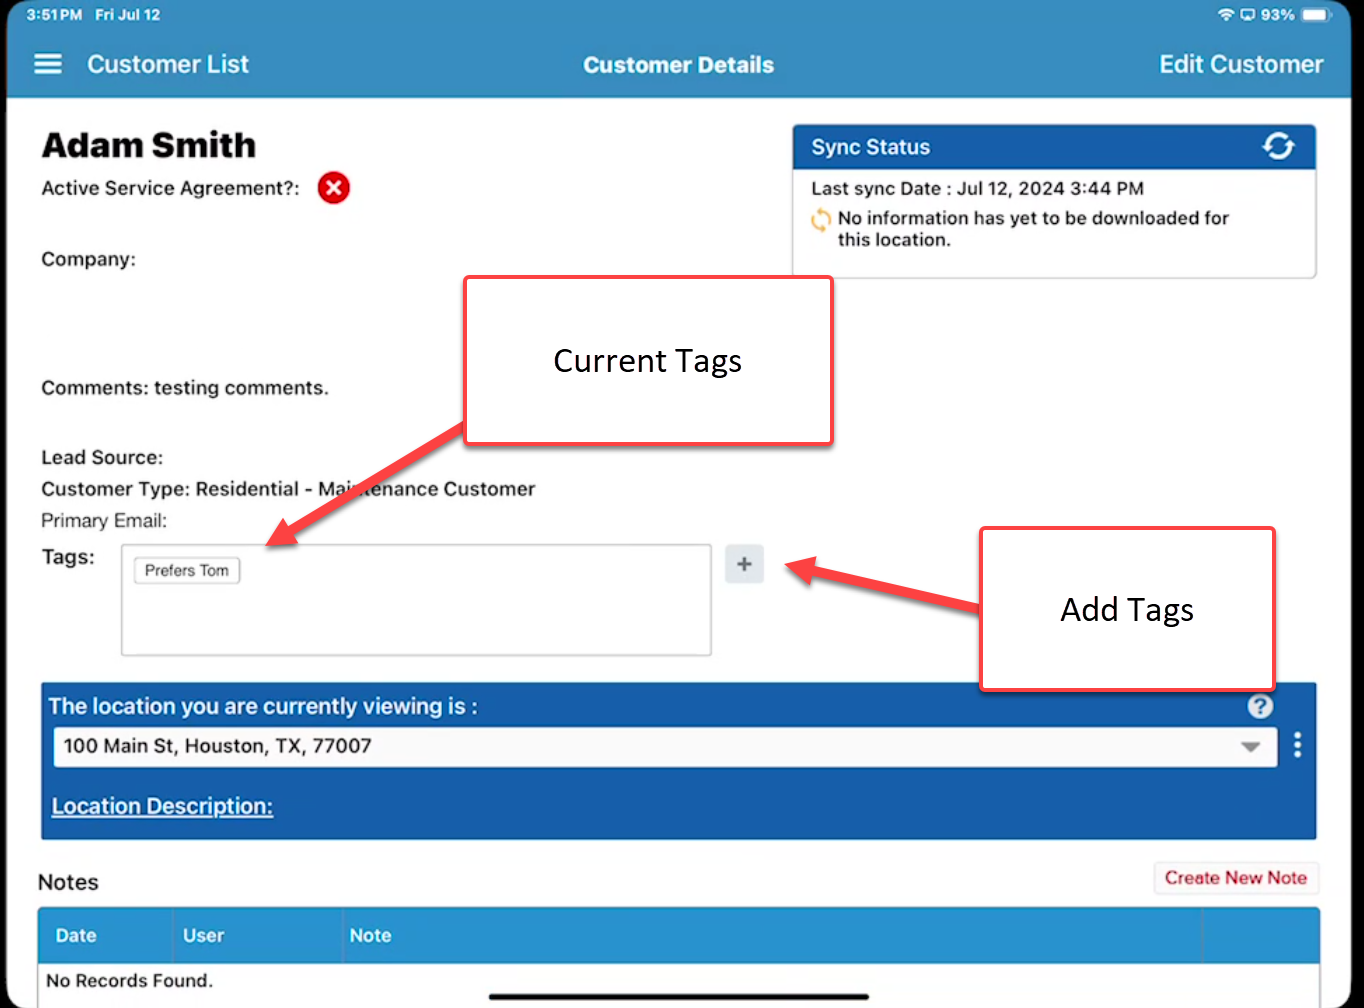Click the Customer Details title
The image size is (1364, 1008).
[678, 65]
